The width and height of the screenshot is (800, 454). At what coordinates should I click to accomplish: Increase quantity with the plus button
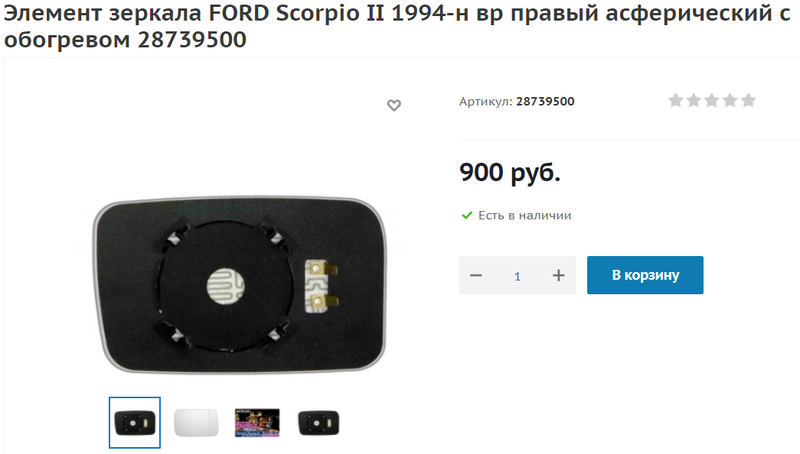(559, 275)
